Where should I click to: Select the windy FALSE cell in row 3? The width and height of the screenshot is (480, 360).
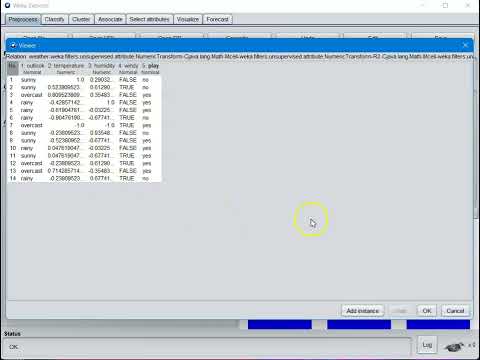pyautogui.click(x=128, y=95)
